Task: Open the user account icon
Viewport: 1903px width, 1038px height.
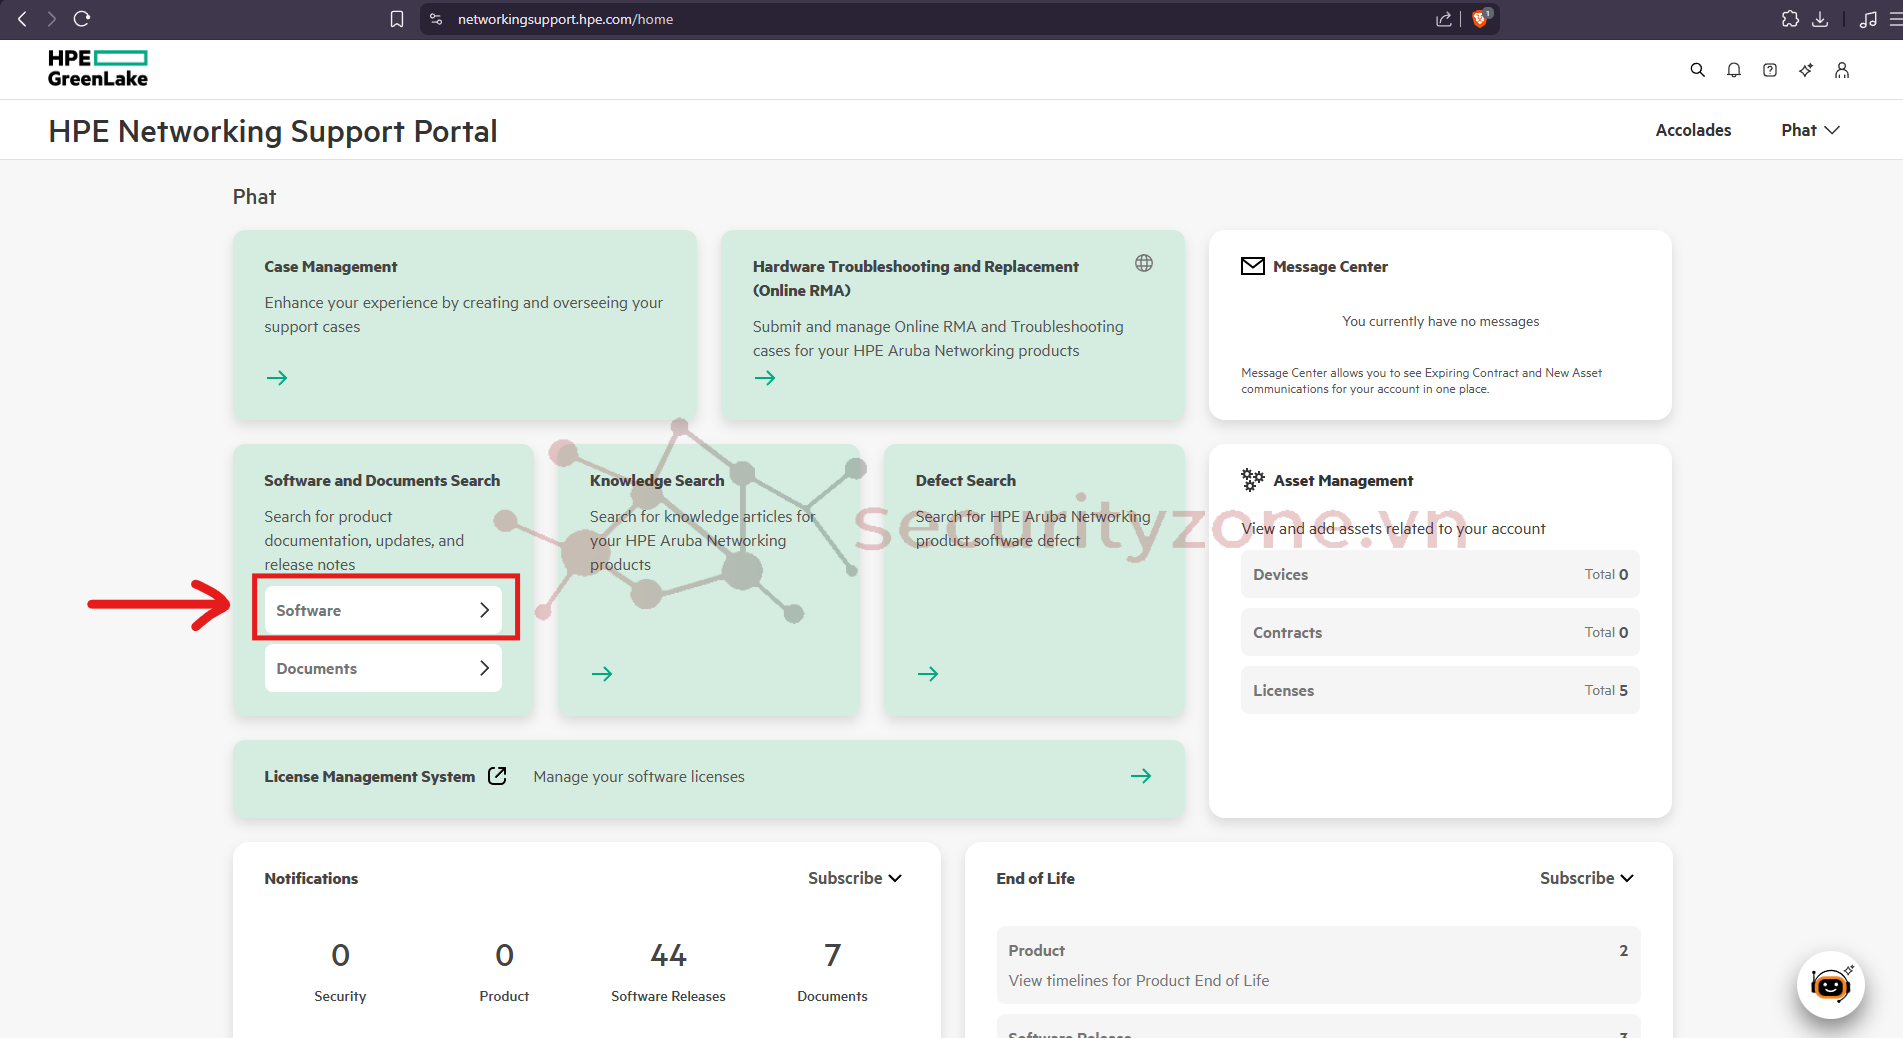Action: 1841,69
